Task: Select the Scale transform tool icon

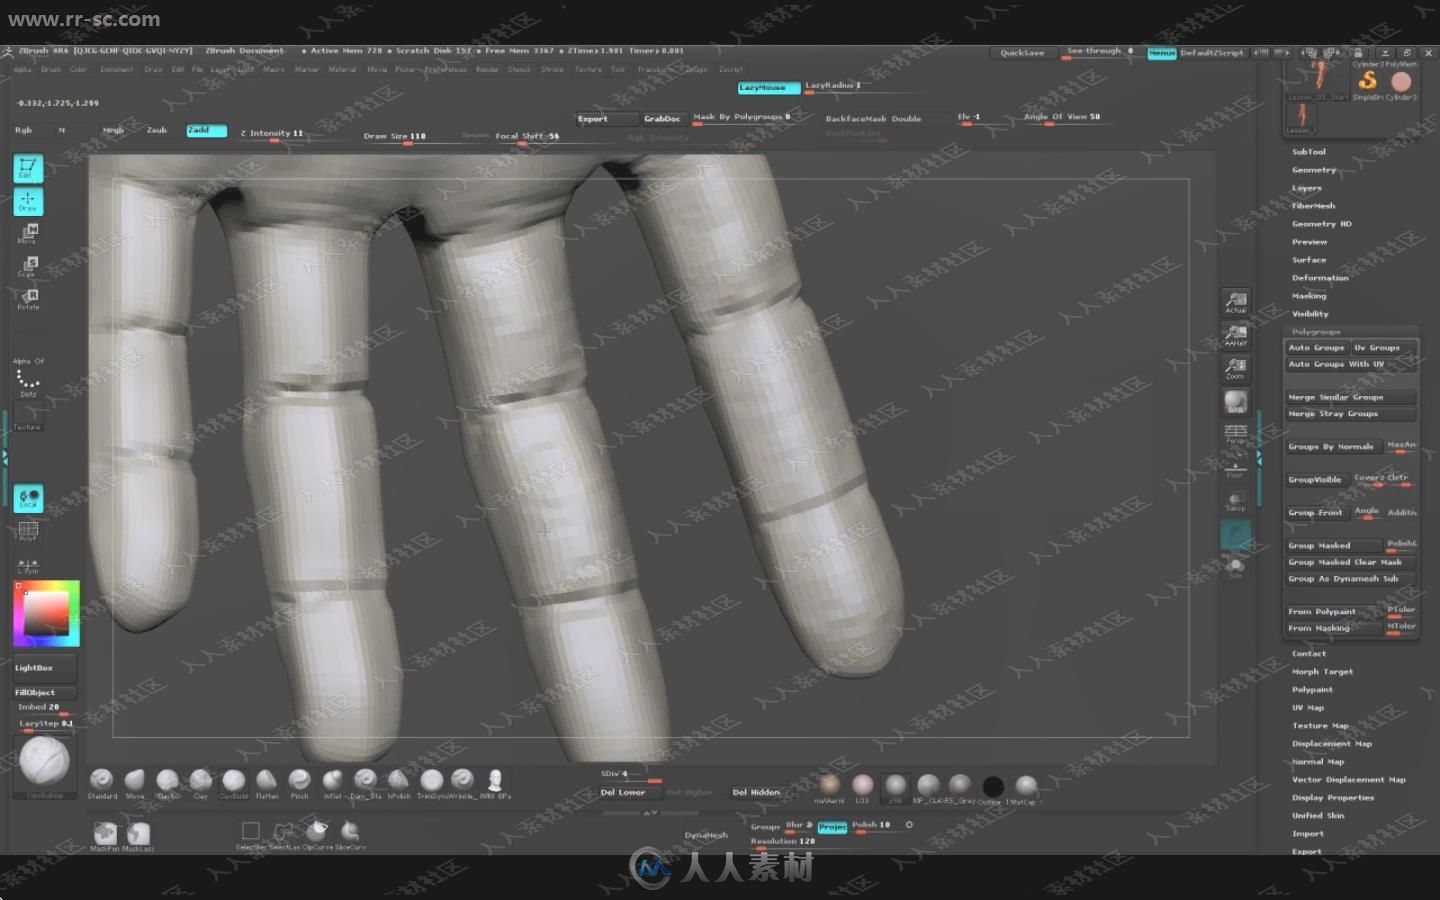Action: pos(28,266)
